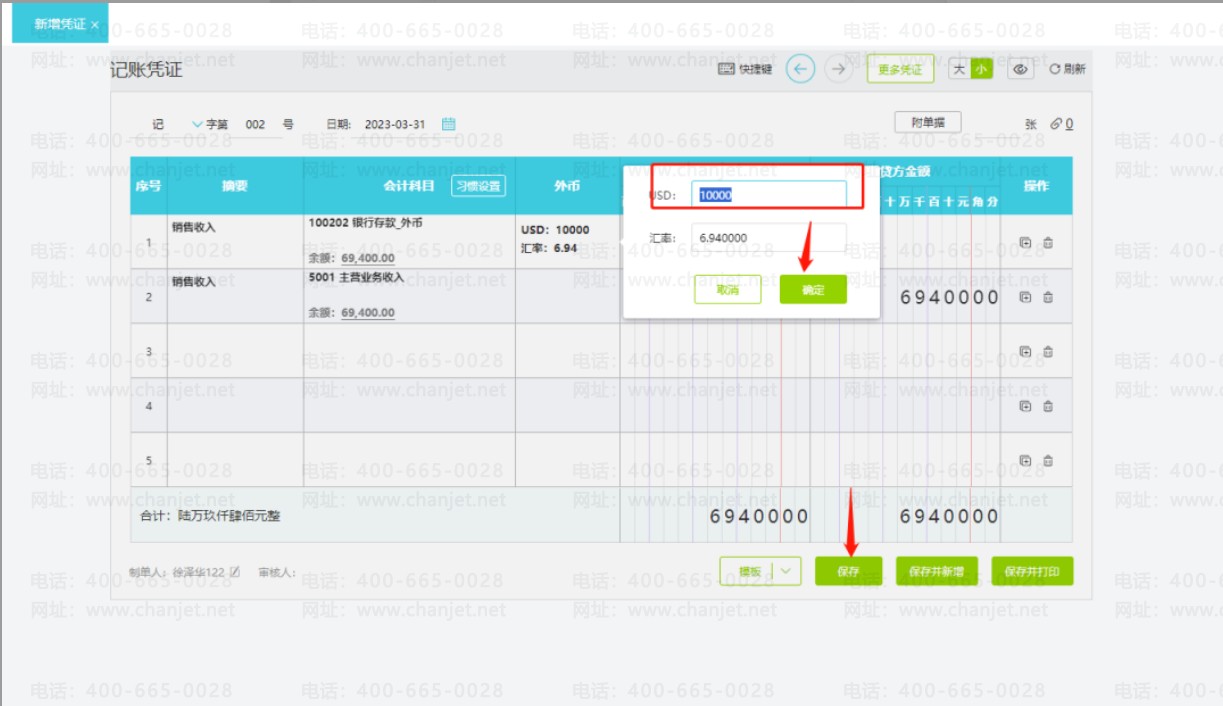Close the 新增凭证 tab
The width and height of the screenshot is (1223, 706).
[x=95, y=24]
